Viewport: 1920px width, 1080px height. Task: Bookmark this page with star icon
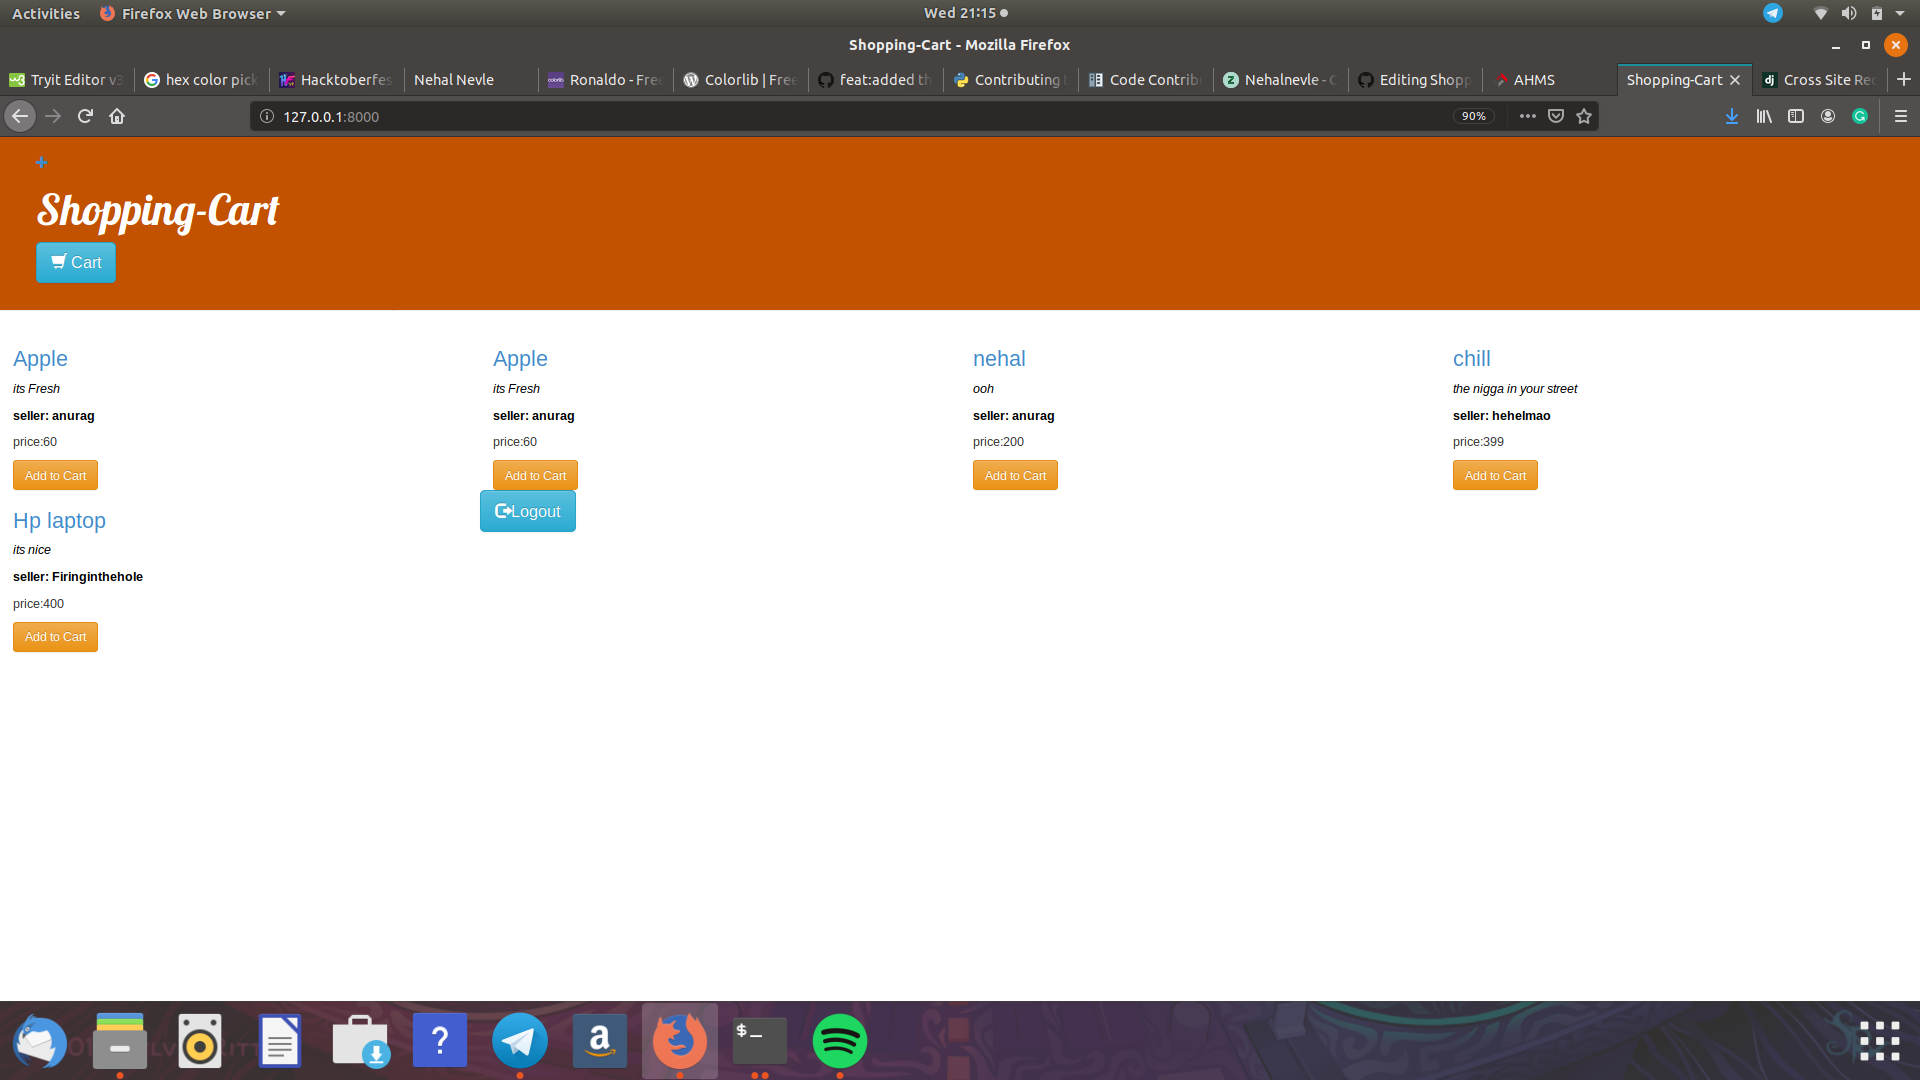(1584, 116)
